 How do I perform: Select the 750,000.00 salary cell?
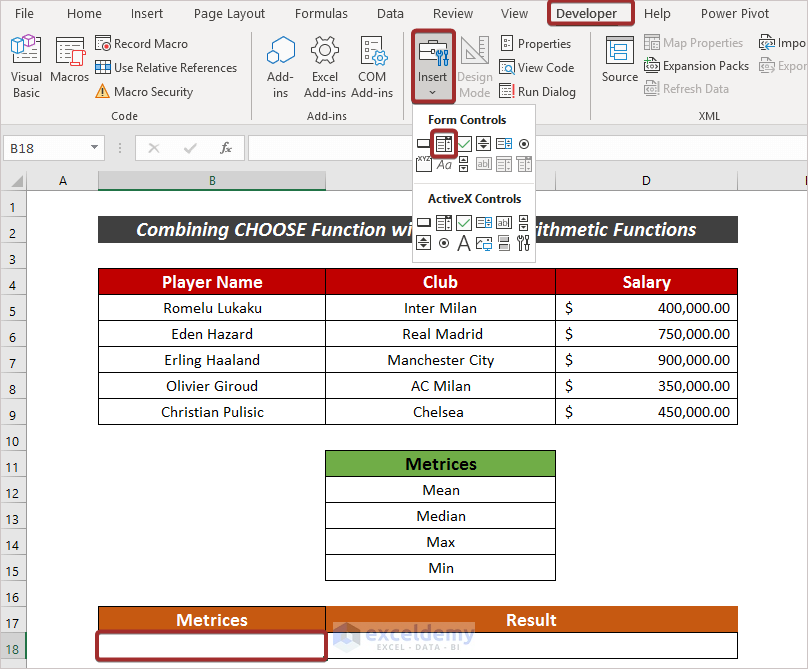[646, 334]
